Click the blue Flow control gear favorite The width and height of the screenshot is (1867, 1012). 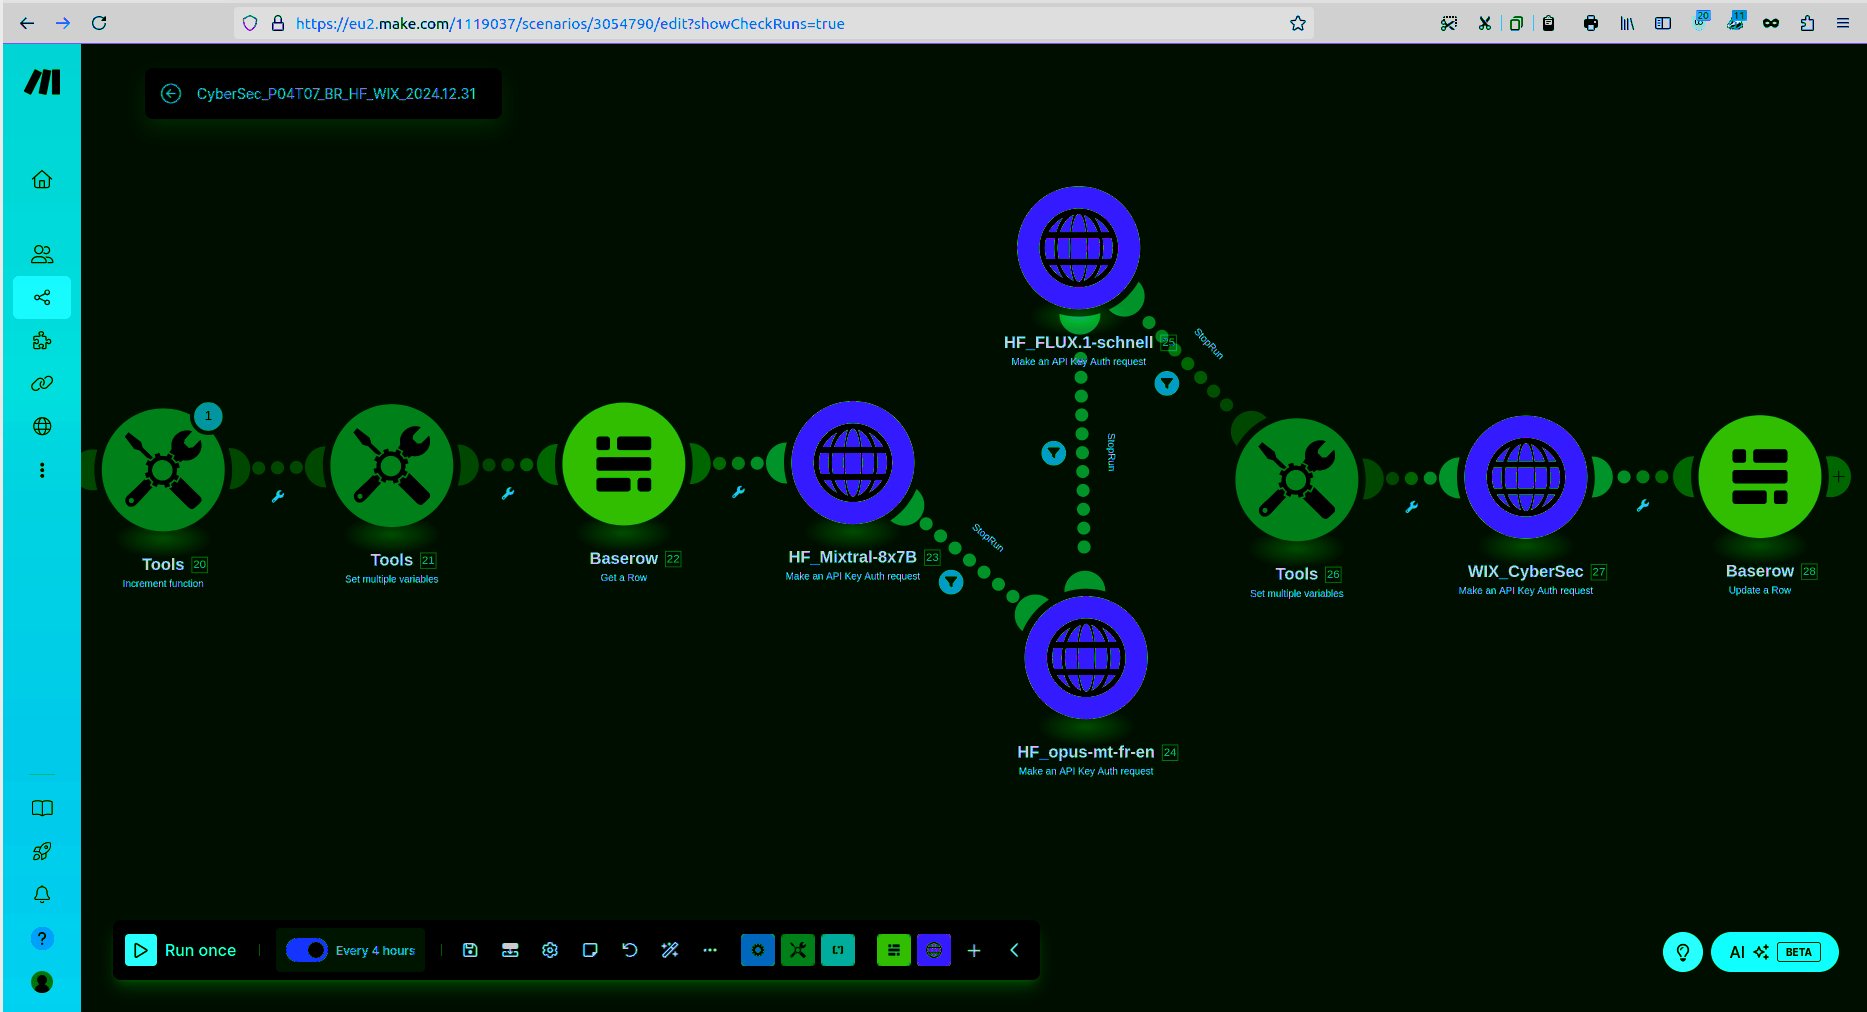click(758, 950)
